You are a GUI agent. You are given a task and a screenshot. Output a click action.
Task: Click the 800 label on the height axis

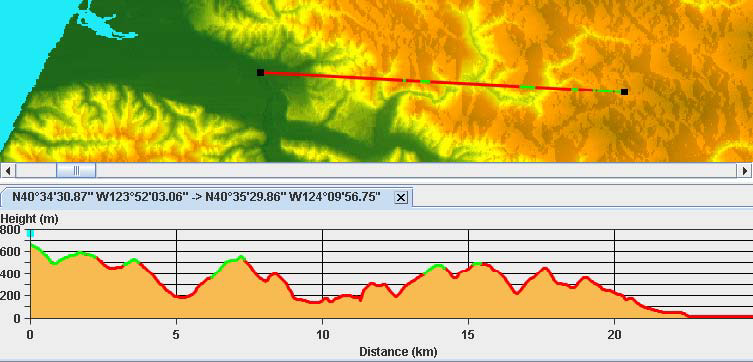pyautogui.click(x=10, y=230)
